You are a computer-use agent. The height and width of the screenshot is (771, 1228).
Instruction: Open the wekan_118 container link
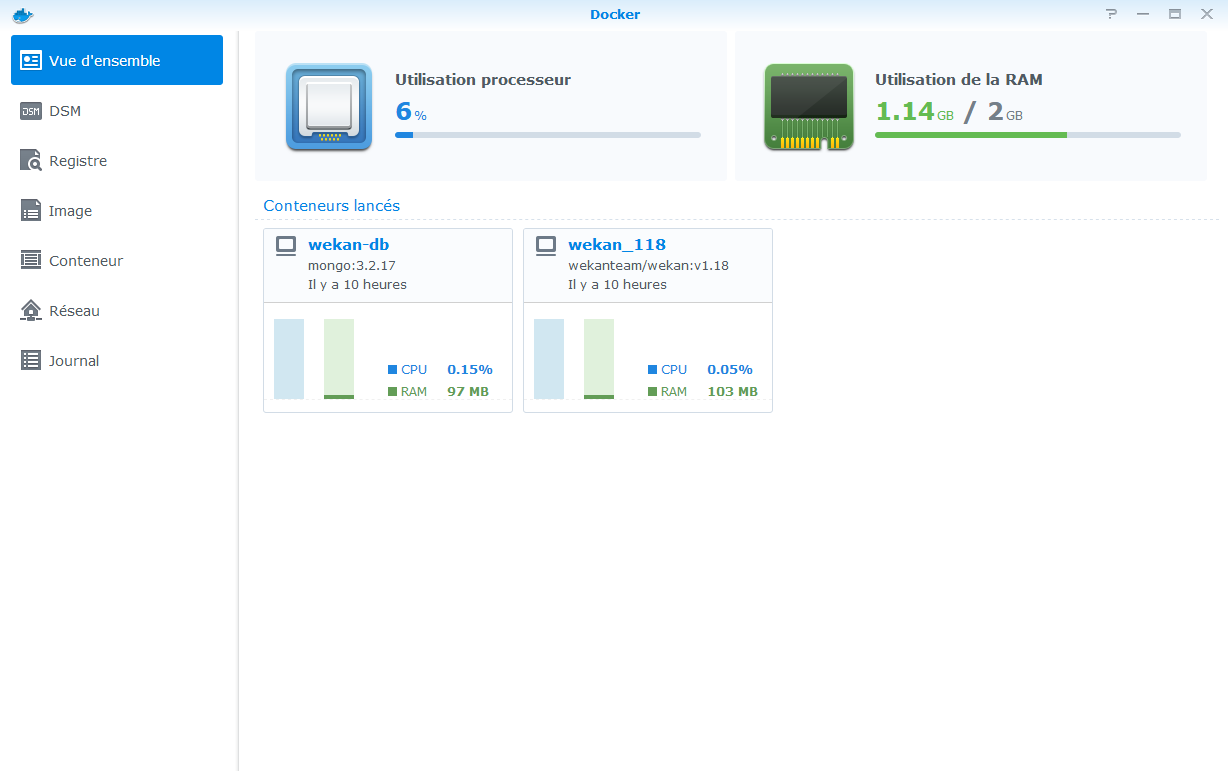point(617,244)
